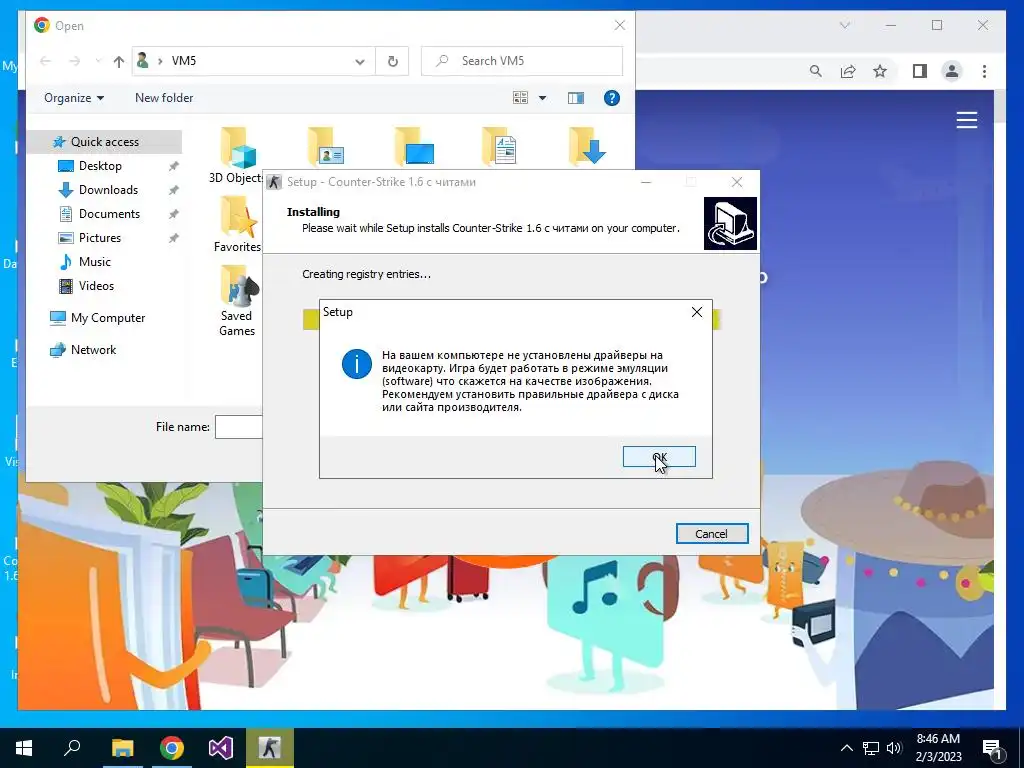
Task: Confirm the Setup message with OK
Action: (x=659, y=456)
